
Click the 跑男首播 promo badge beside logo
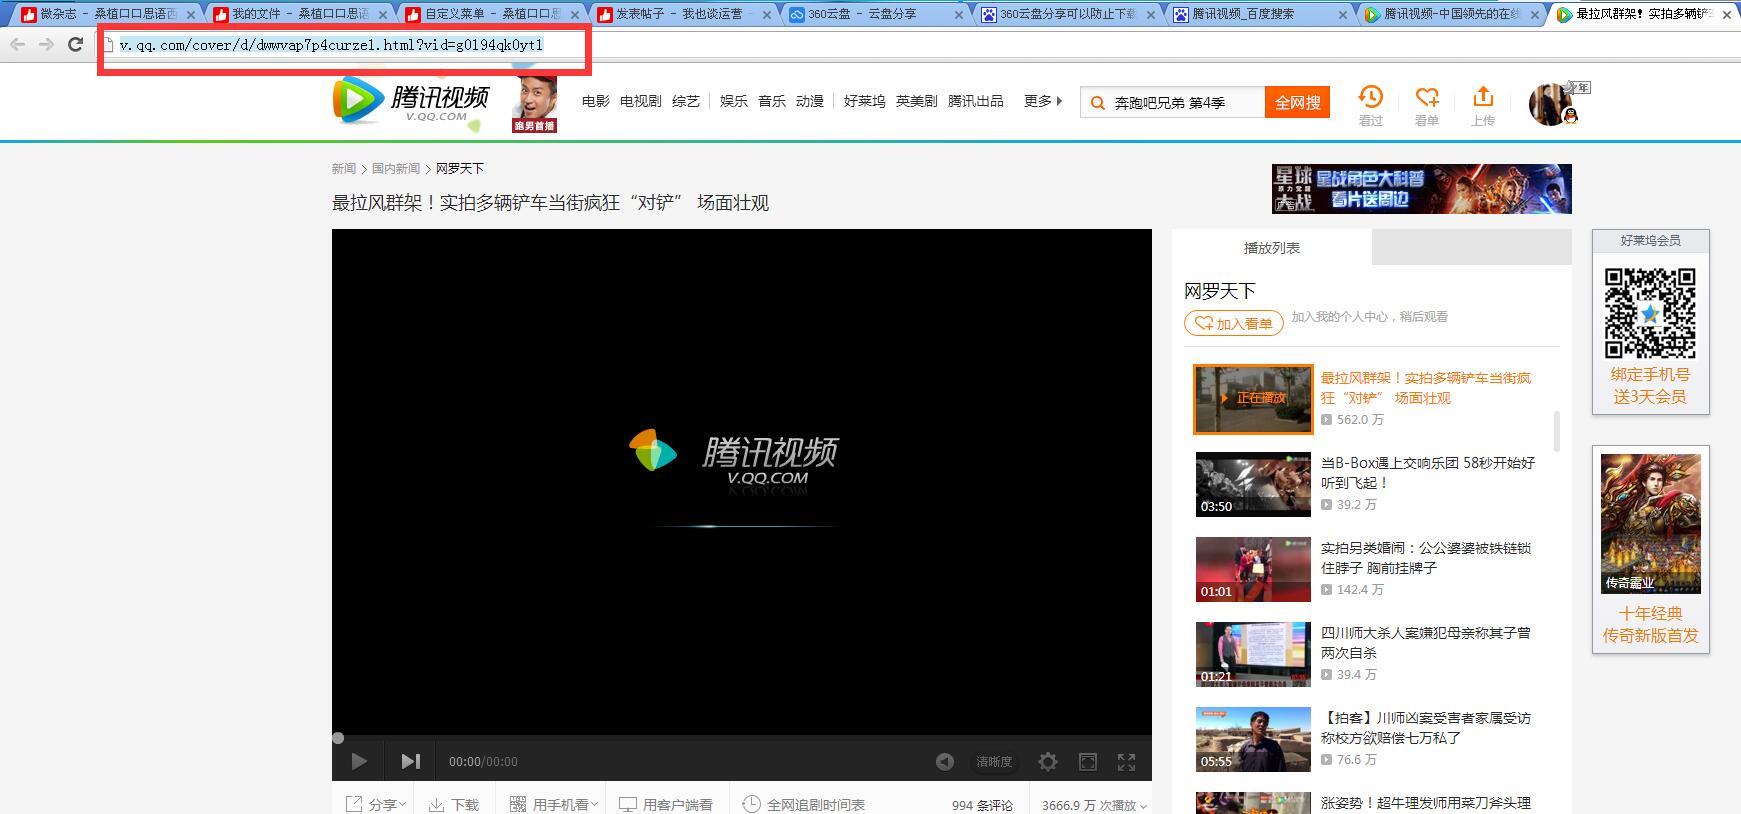(534, 104)
